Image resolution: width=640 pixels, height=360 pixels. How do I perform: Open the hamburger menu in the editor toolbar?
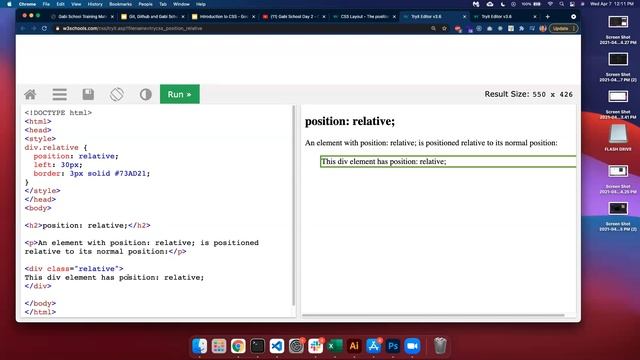pyautogui.click(x=60, y=94)
